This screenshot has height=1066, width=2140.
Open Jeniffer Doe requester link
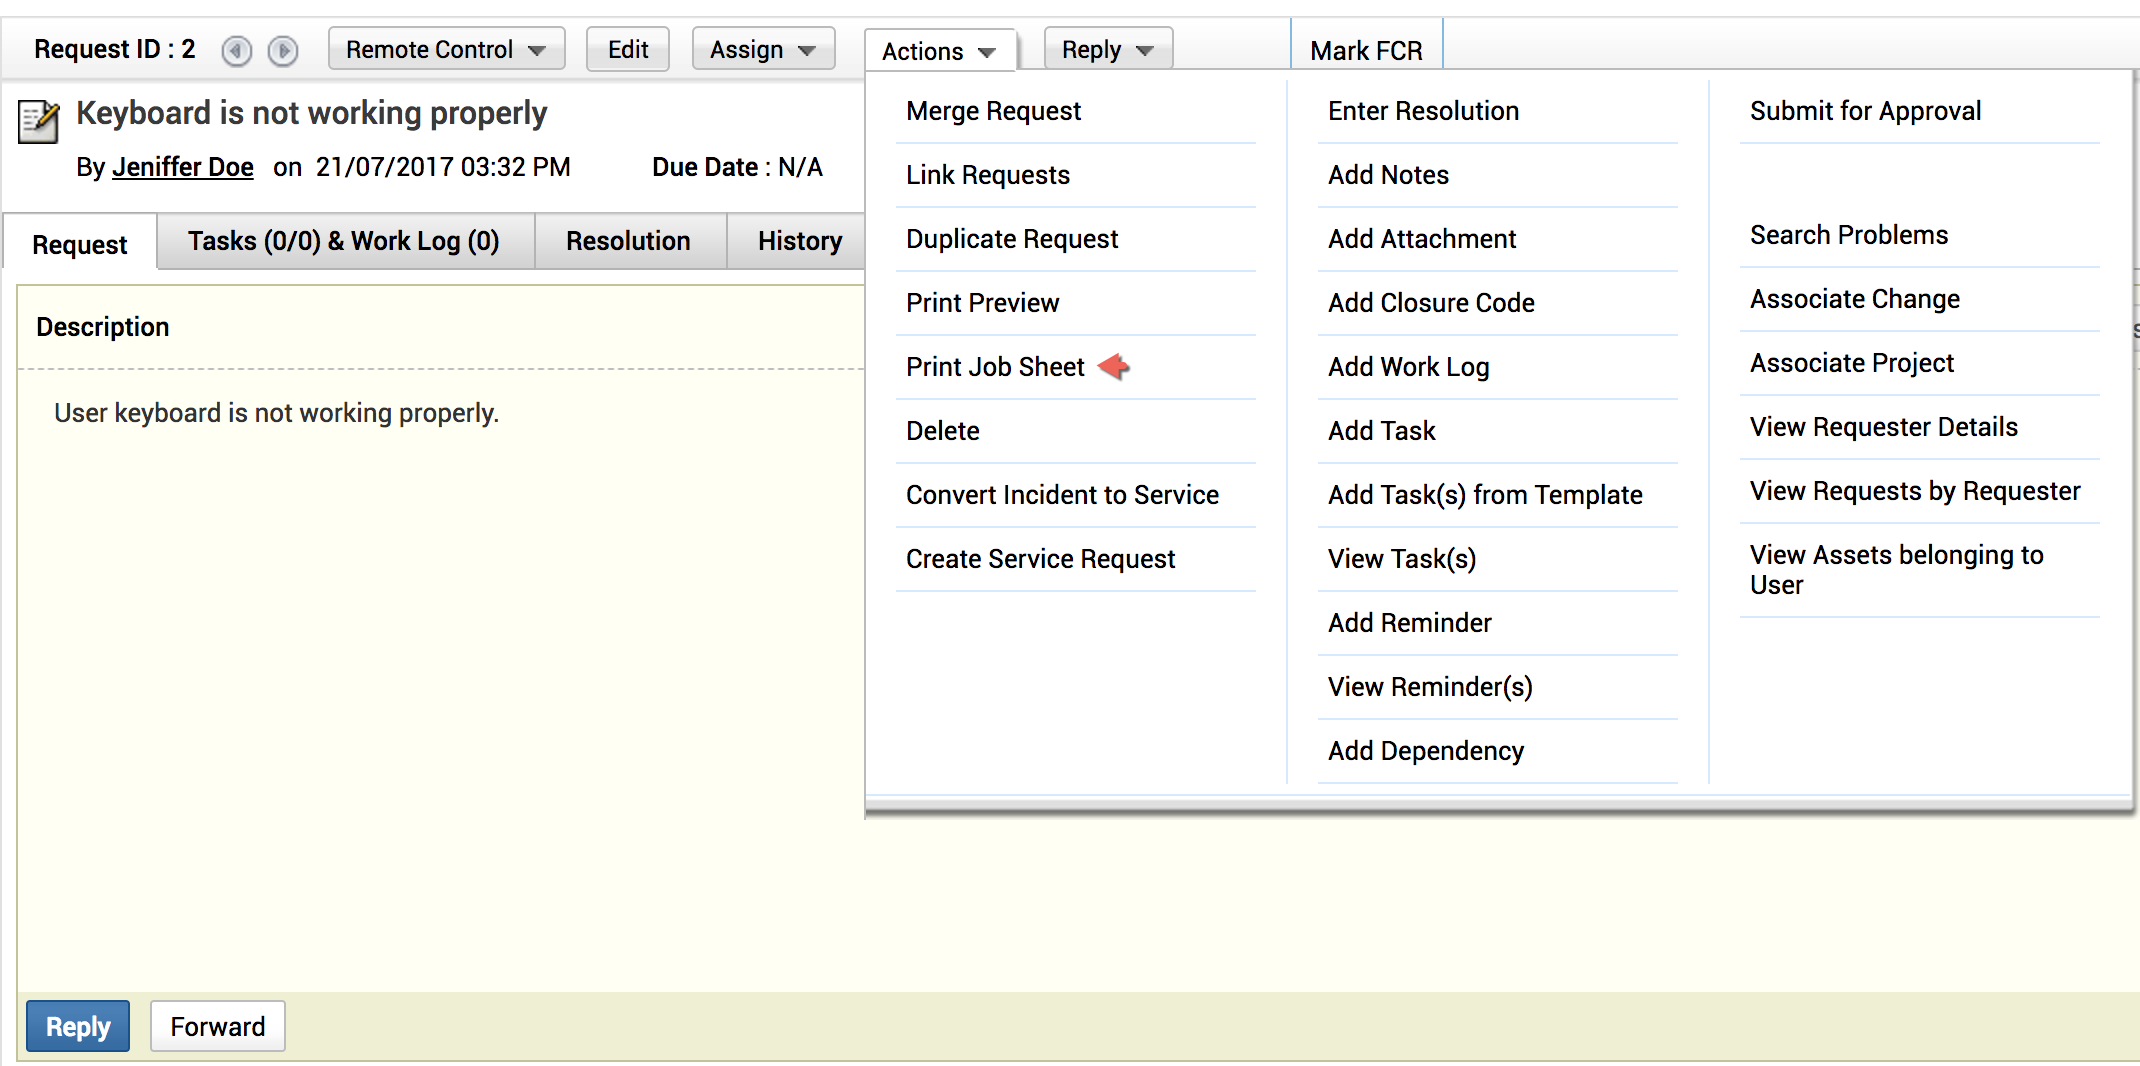(x=182, y=167)
